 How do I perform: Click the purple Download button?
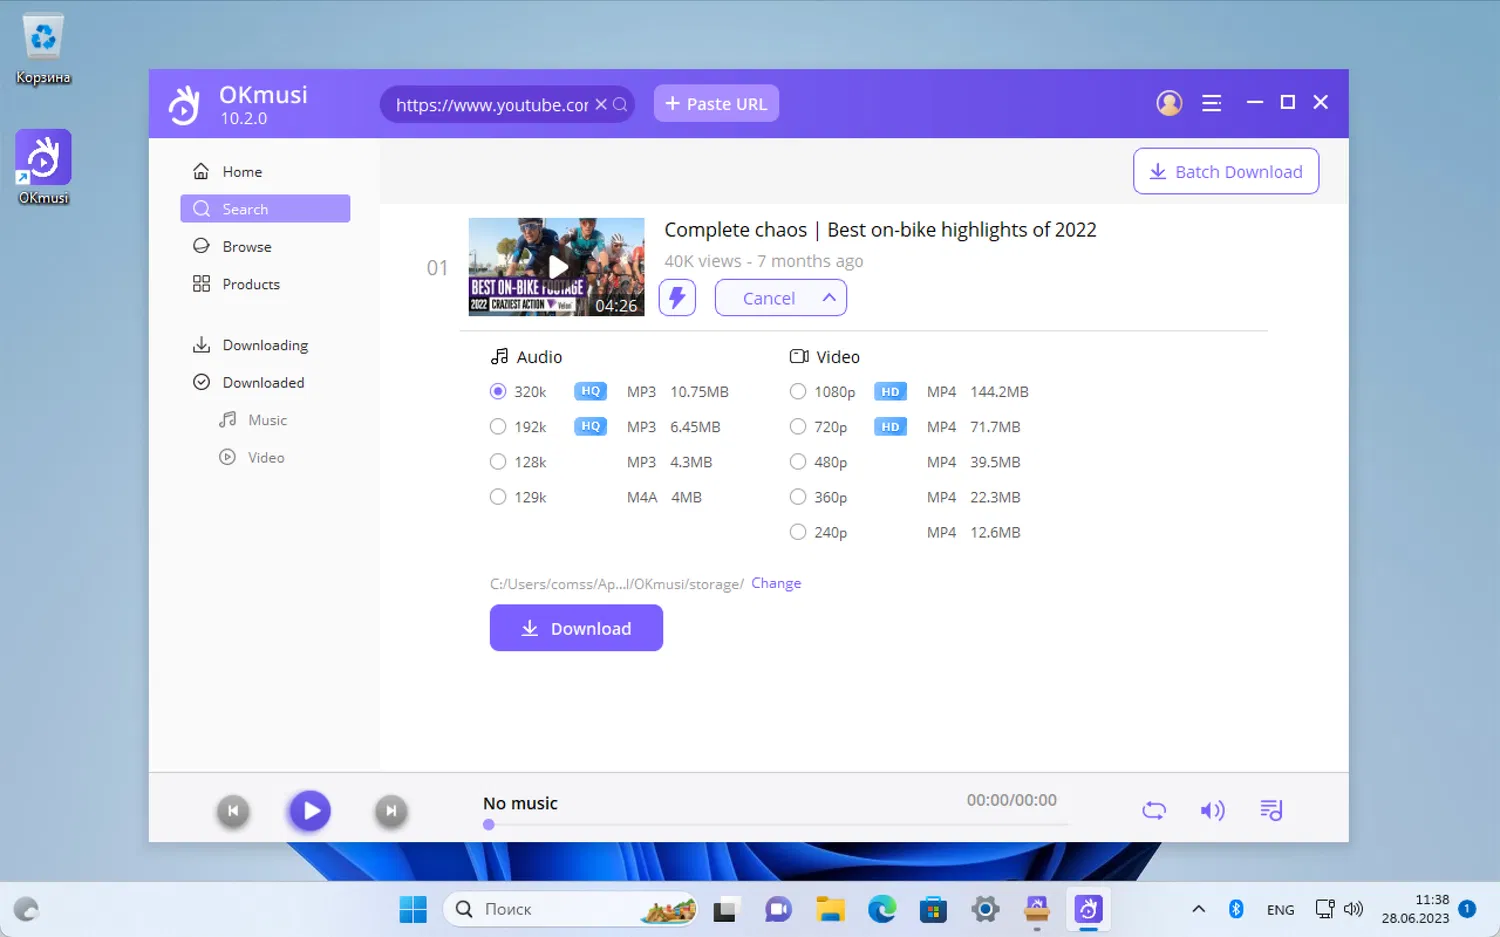576,628
